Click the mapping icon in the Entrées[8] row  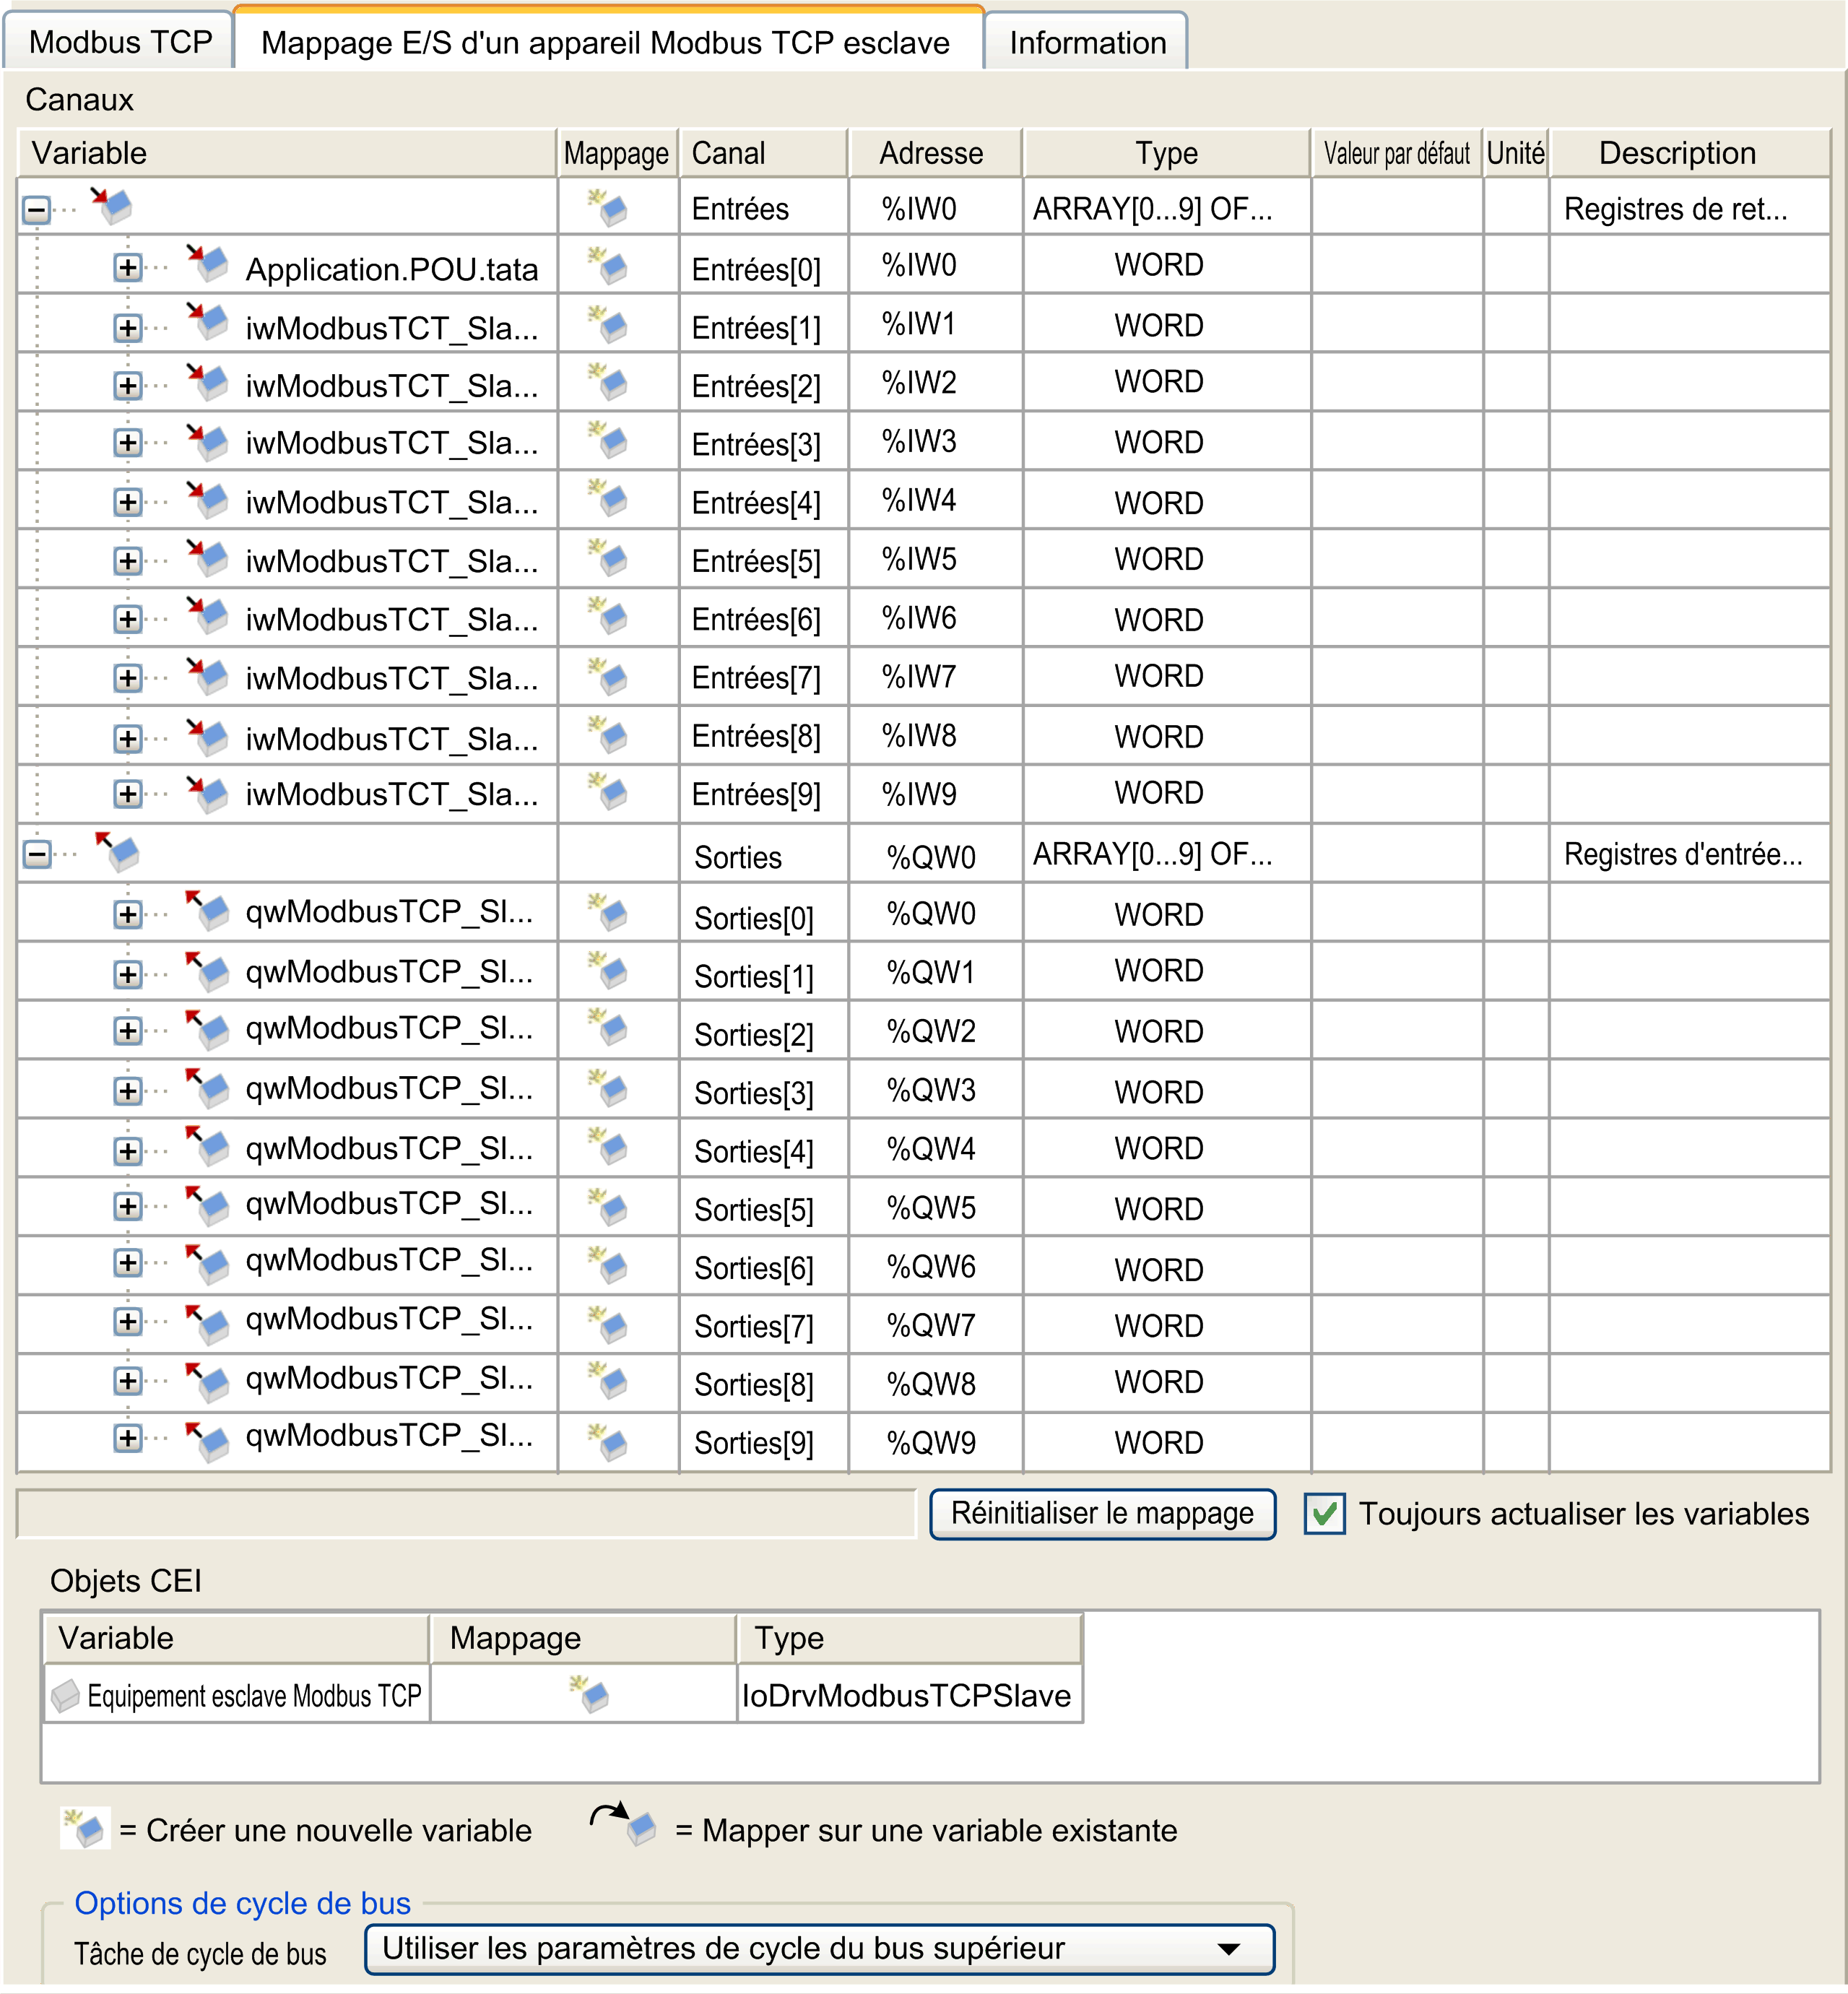(608, 735)
